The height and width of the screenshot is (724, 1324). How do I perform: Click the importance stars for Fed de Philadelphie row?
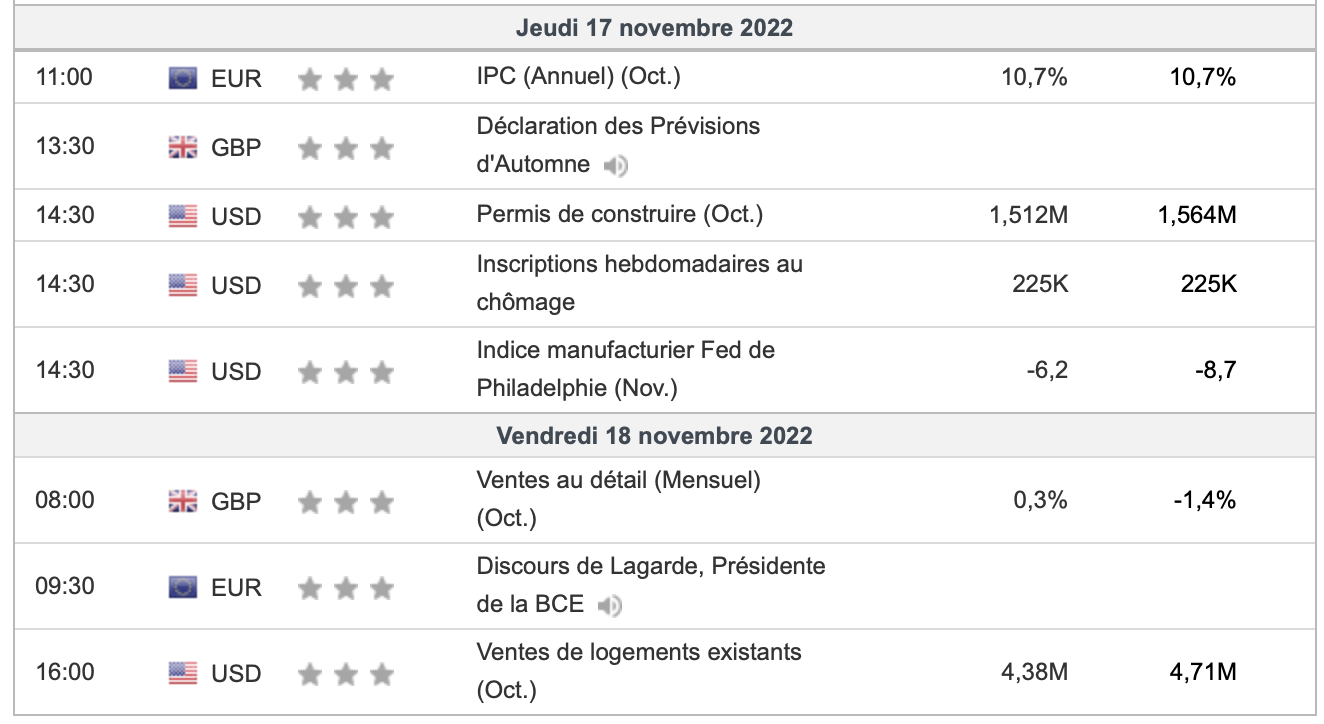pyautogui.click(x=345, y=372)
